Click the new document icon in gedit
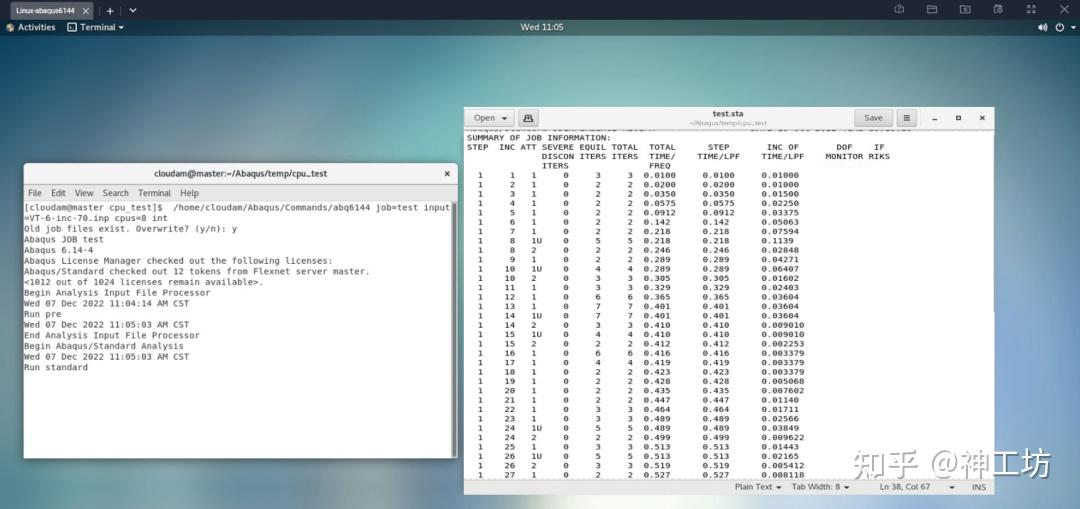The height and width of the screenshot is (509, 1080). (529, 118)
